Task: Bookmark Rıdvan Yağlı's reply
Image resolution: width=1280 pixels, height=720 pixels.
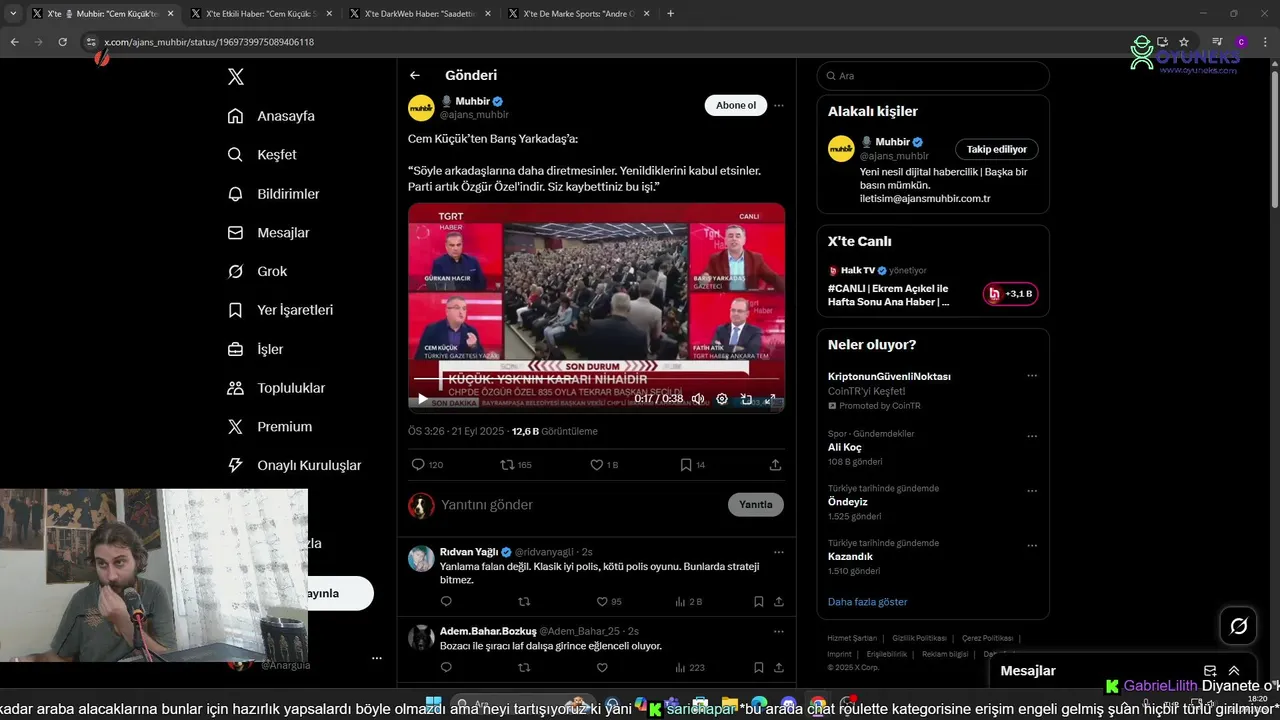Action: pos(758,602)
